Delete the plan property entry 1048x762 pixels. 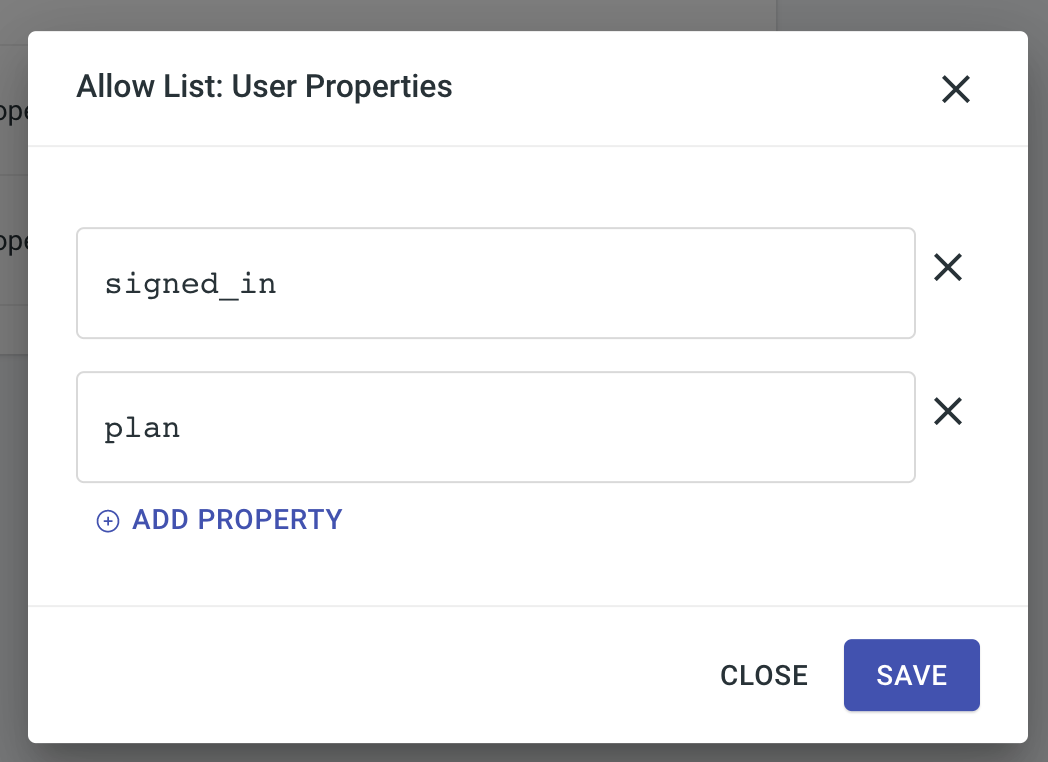[948, 411]
